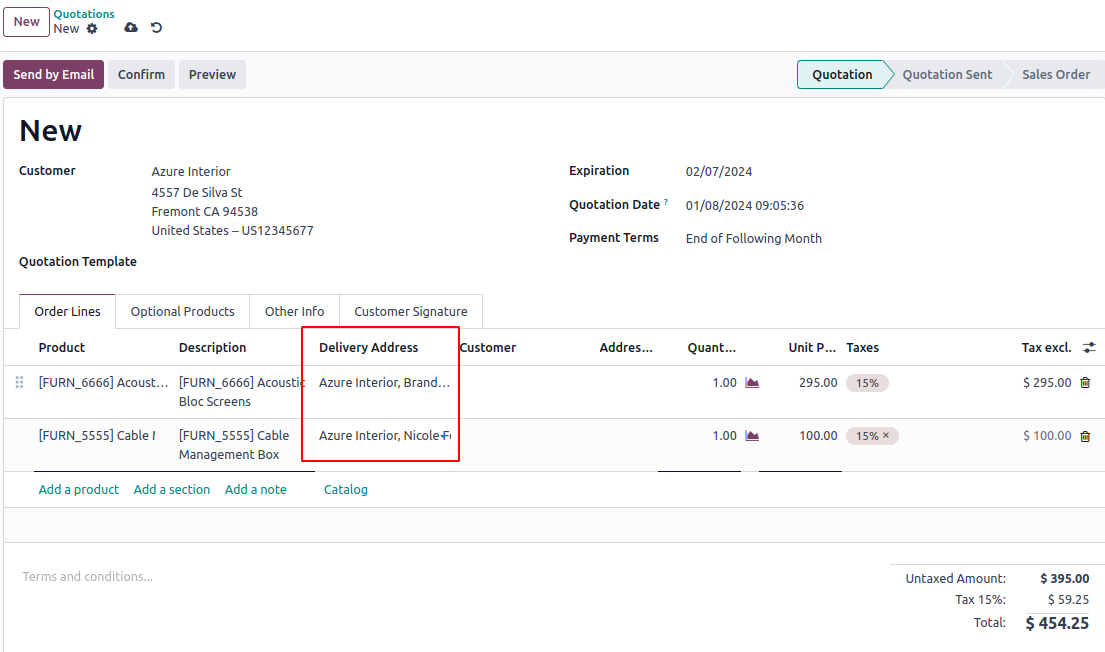Sort by Delivery Address column header
The height and width of the screenshot is (652, 1105).
[x=369, y=347]
